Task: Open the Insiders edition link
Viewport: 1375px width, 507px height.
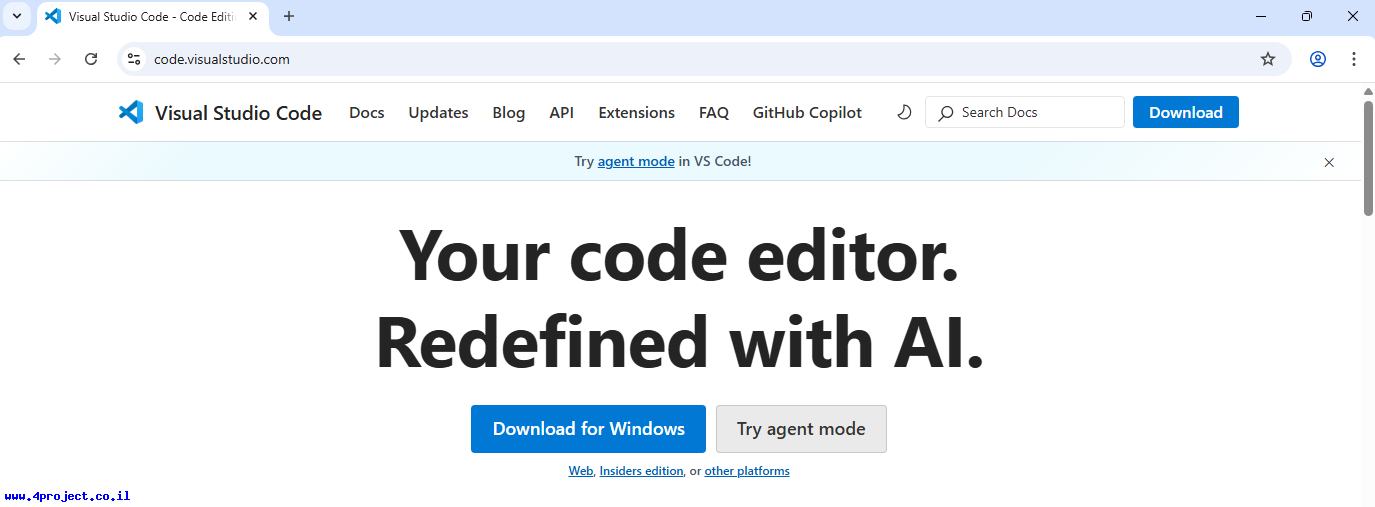Action: (x=642, y=471)
